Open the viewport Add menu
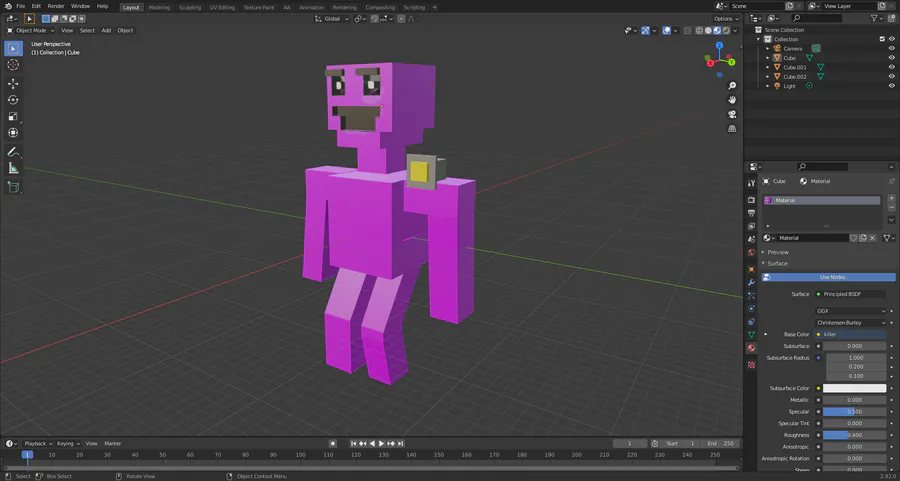 tap(106, 30)
